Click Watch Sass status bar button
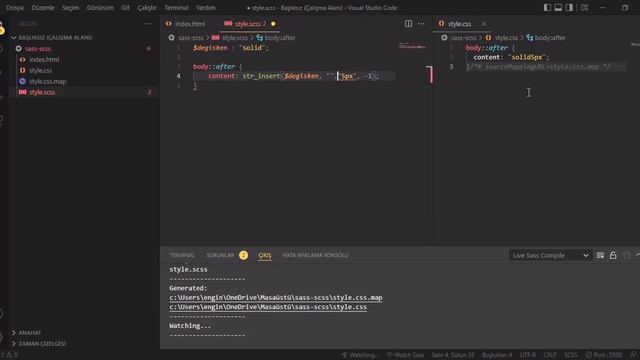640x360 pixels. point(405,355)
